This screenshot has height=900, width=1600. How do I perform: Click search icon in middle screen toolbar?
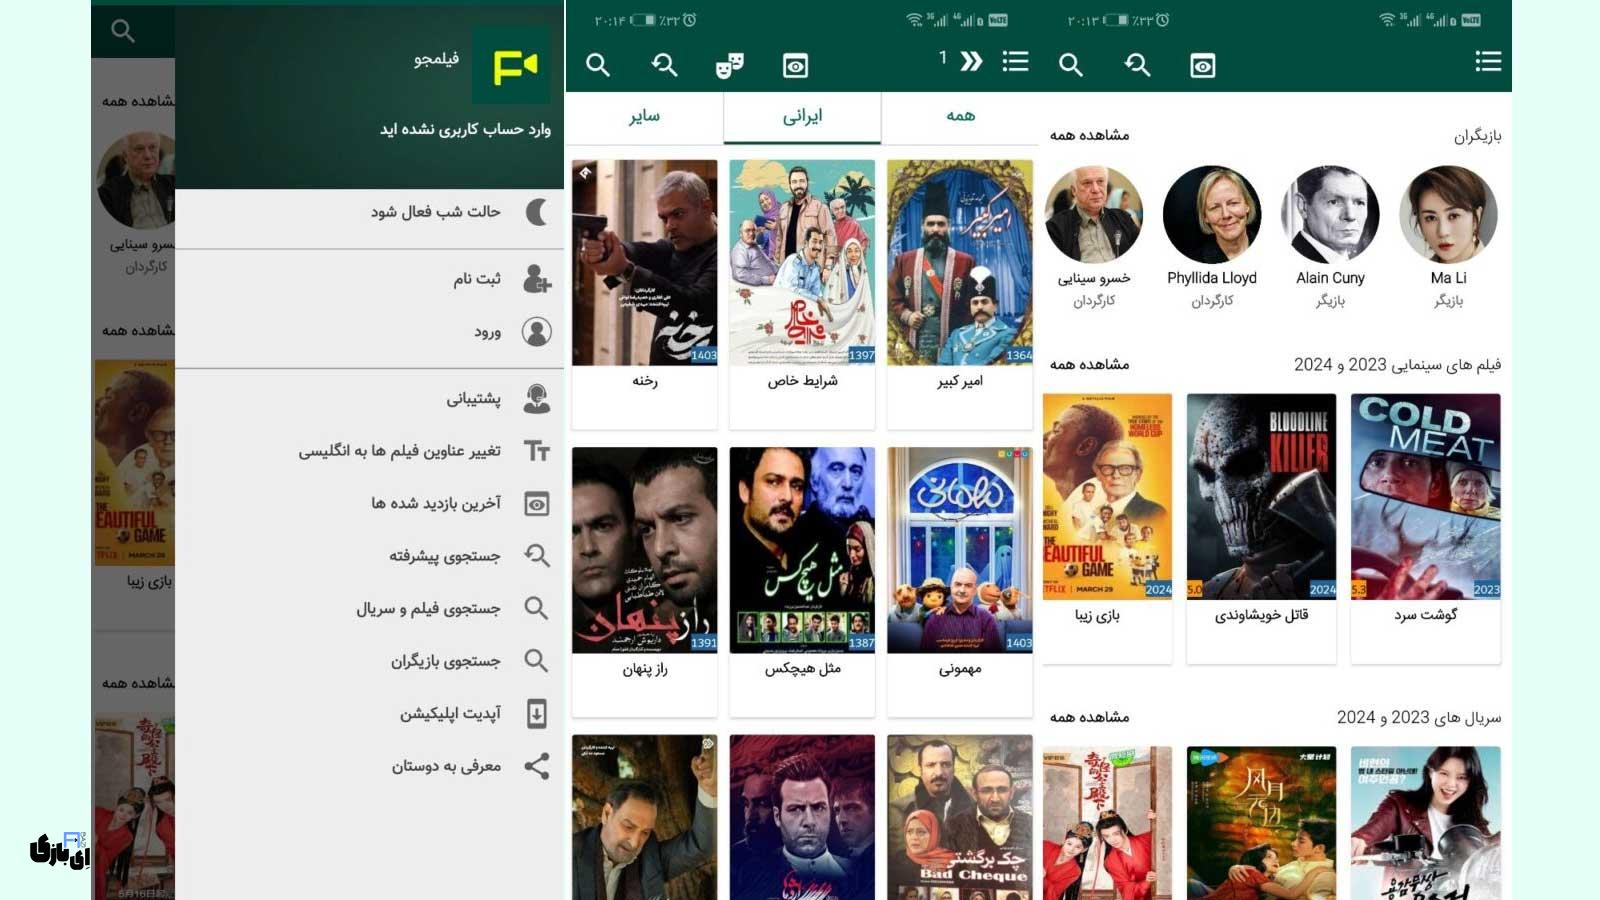point(598,65)
